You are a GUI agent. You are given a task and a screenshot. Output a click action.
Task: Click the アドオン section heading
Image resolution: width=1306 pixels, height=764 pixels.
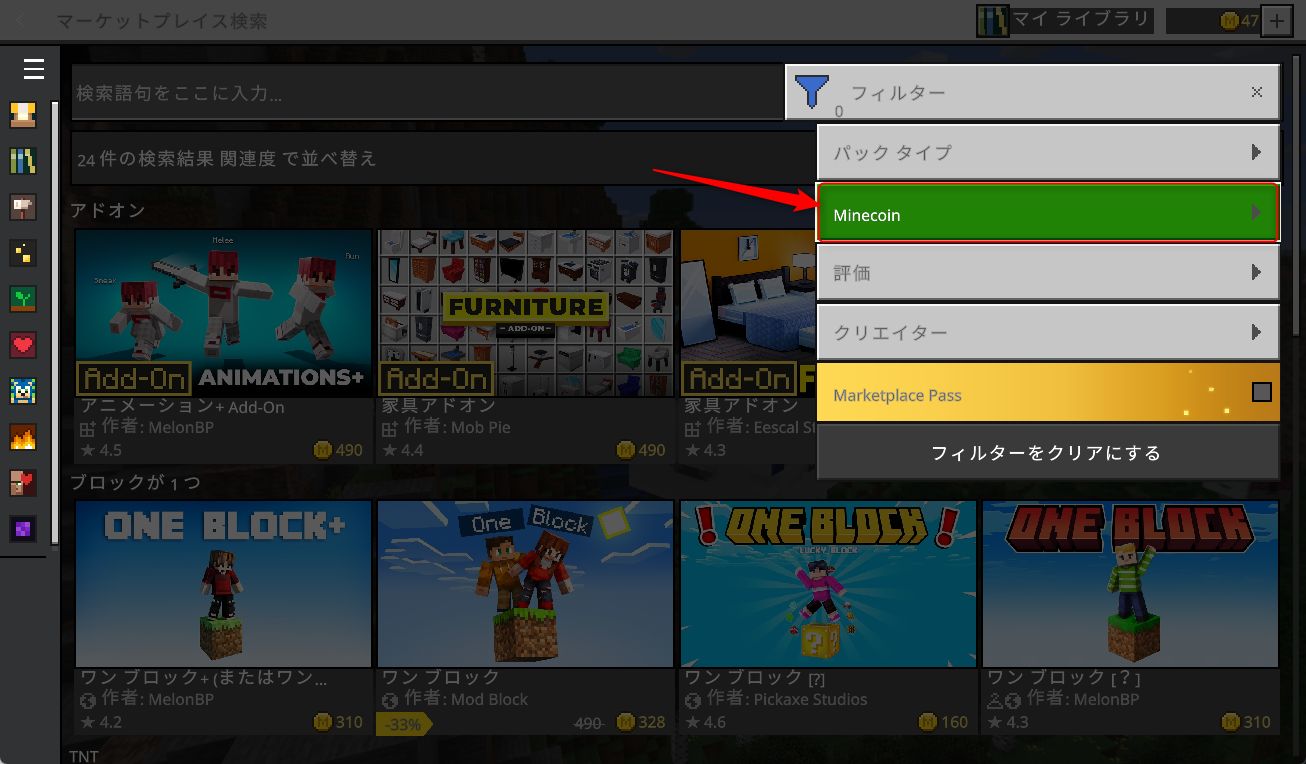[x=107, y=210]
